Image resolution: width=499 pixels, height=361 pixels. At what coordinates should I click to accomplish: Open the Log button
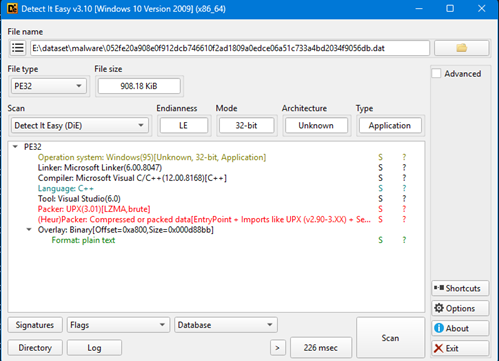pyautogui.click(x=94, y=348)
